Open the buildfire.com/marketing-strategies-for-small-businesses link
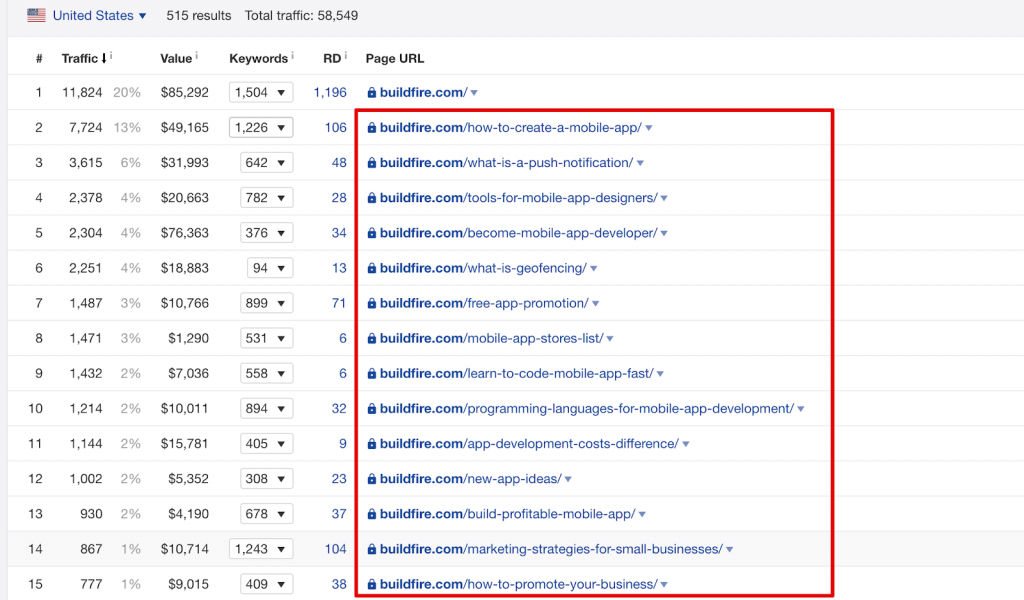1024x600 pixels. point(550,548)
